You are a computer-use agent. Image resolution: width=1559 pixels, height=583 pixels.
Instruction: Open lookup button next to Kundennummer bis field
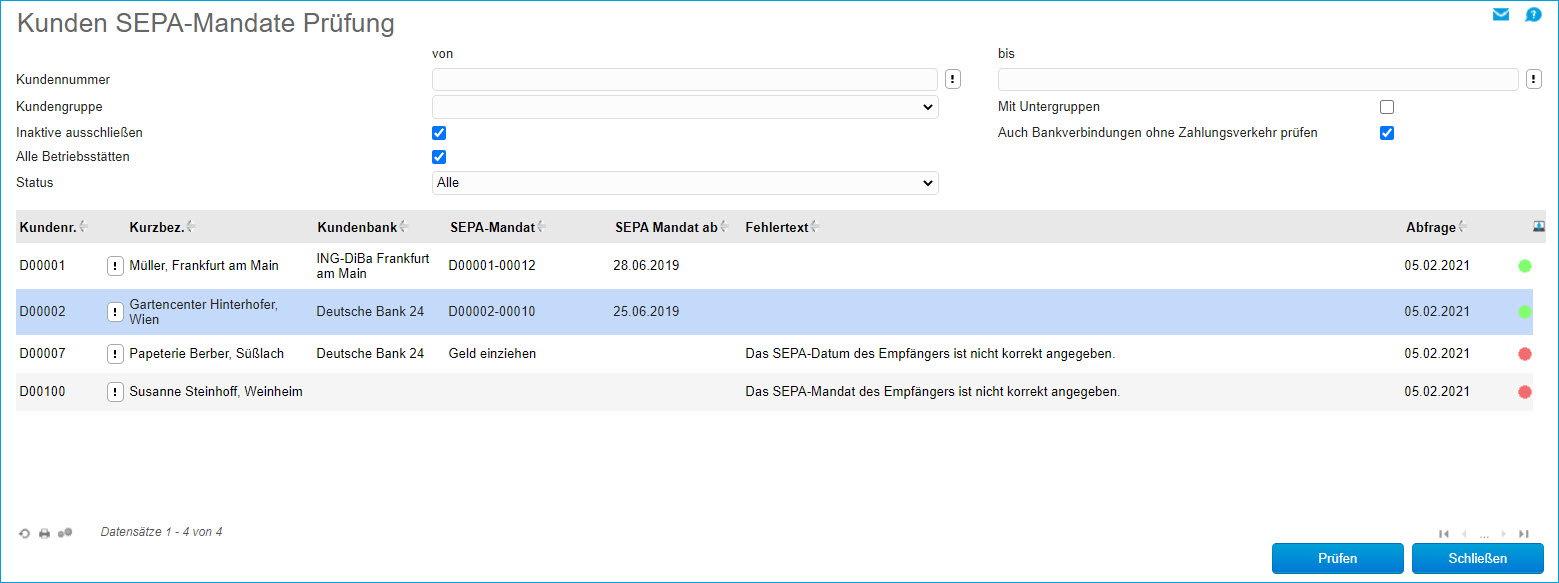pyautogui.click(x=1534, y=79)
